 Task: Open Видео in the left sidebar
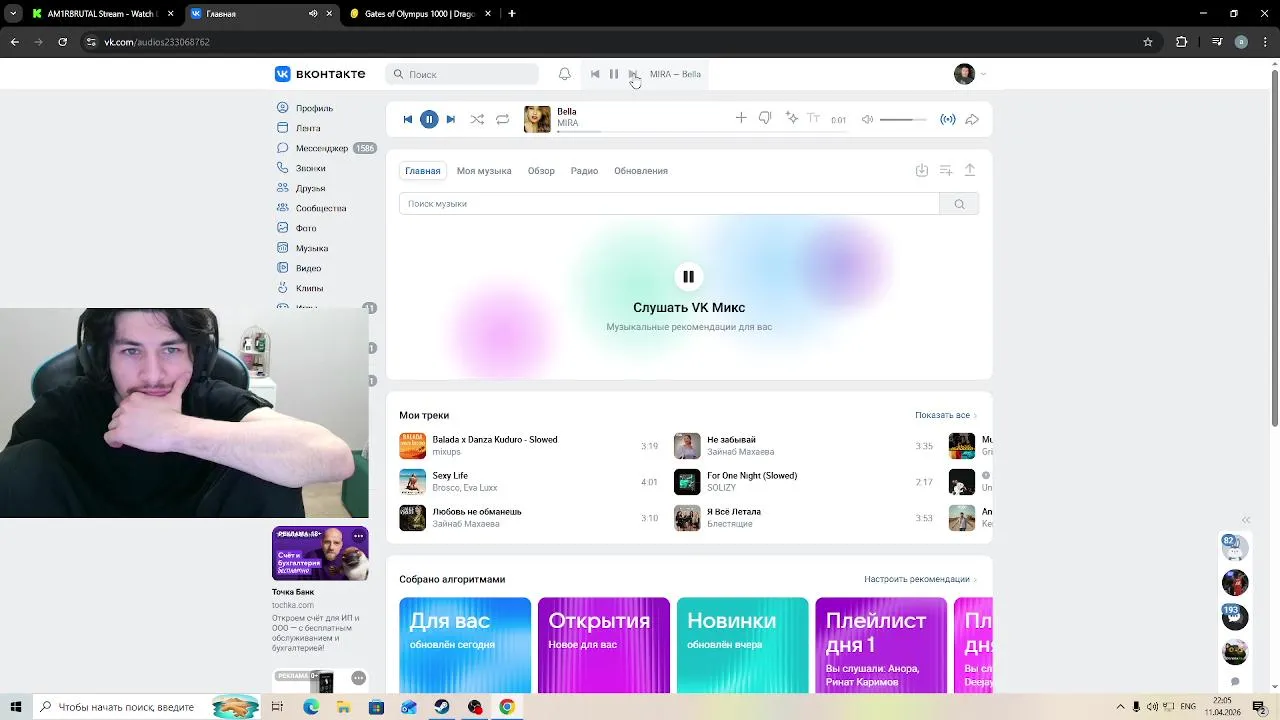pyautogui.click(x=308, y=268)
